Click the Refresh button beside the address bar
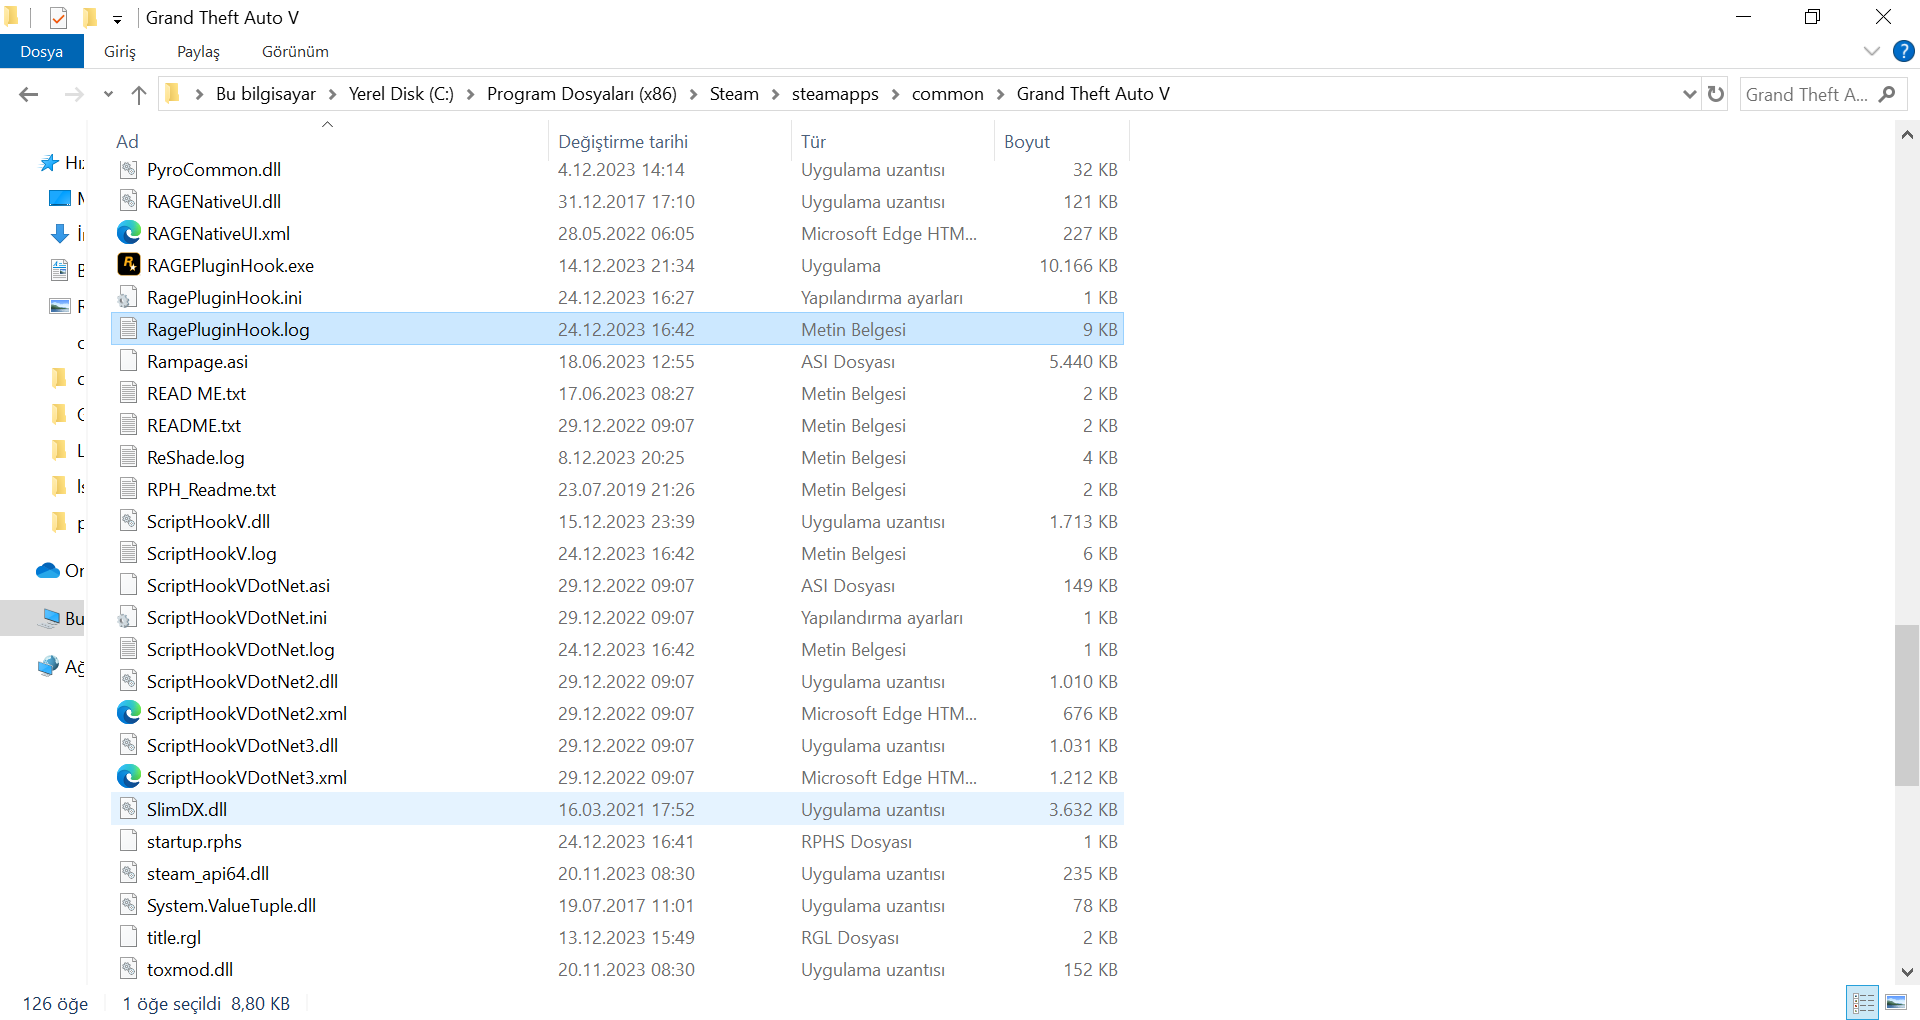 click(x=1716, y=94)
